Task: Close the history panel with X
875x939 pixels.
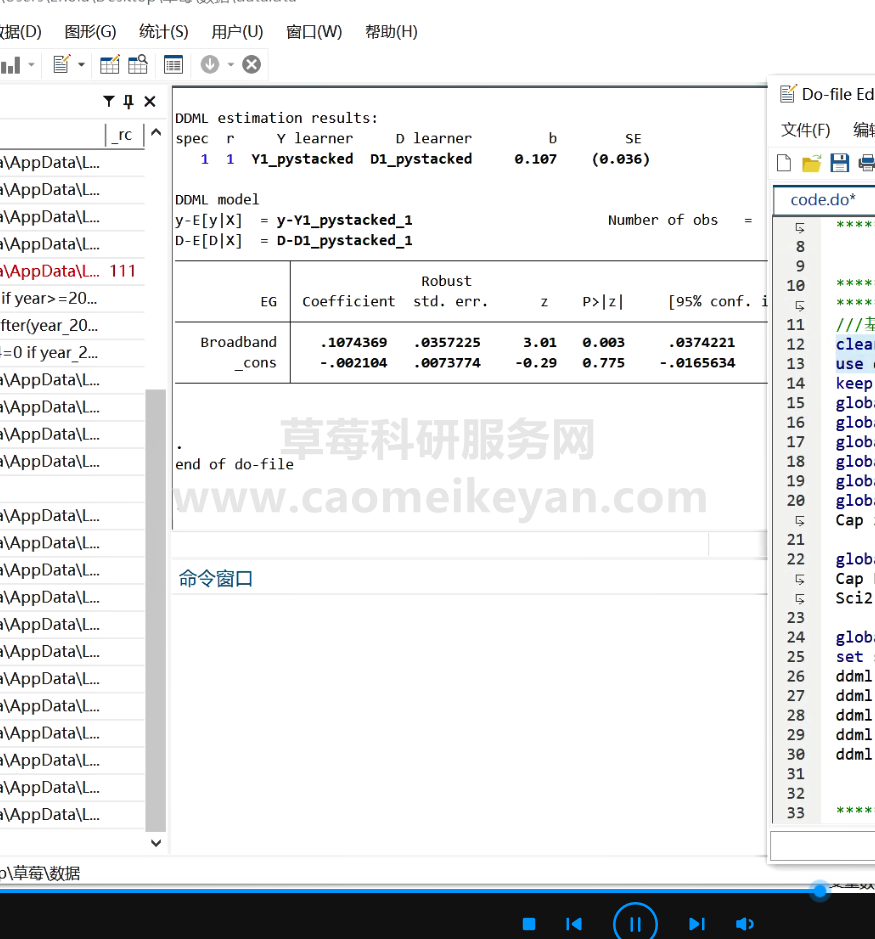Action: [150, 102]
